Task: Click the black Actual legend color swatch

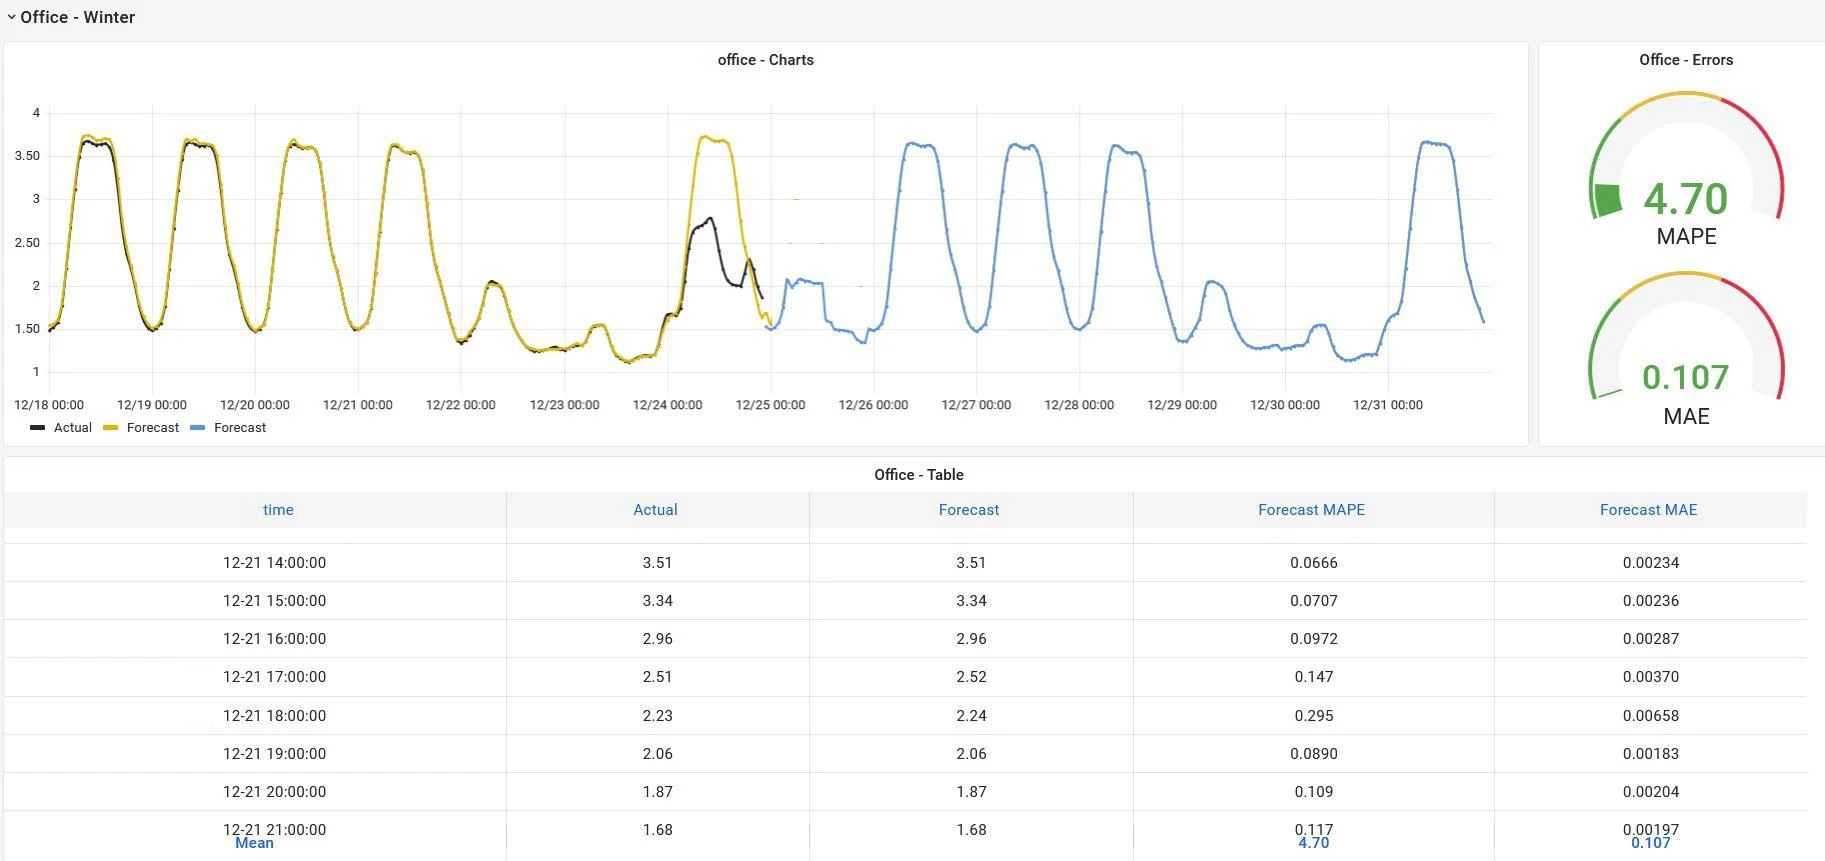Action: (x=38, y=428)
